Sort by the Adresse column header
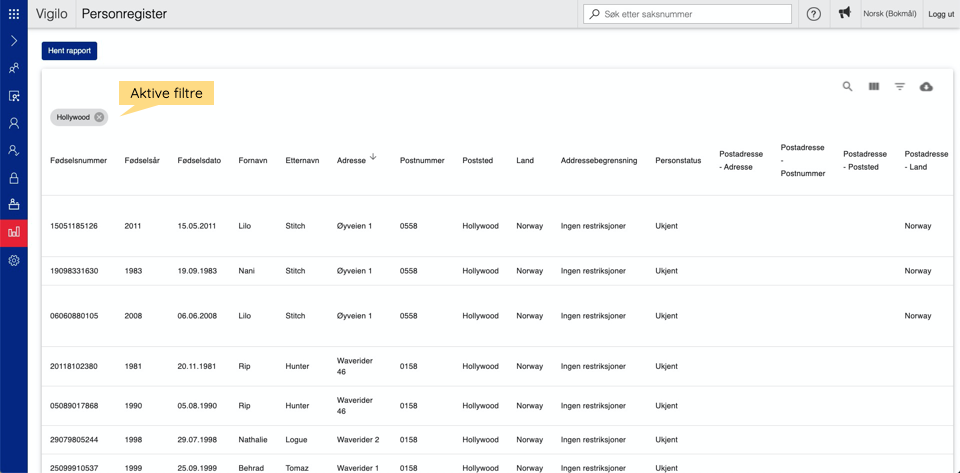The width and height of the screenshot is (960, 473). click(351, 160)
